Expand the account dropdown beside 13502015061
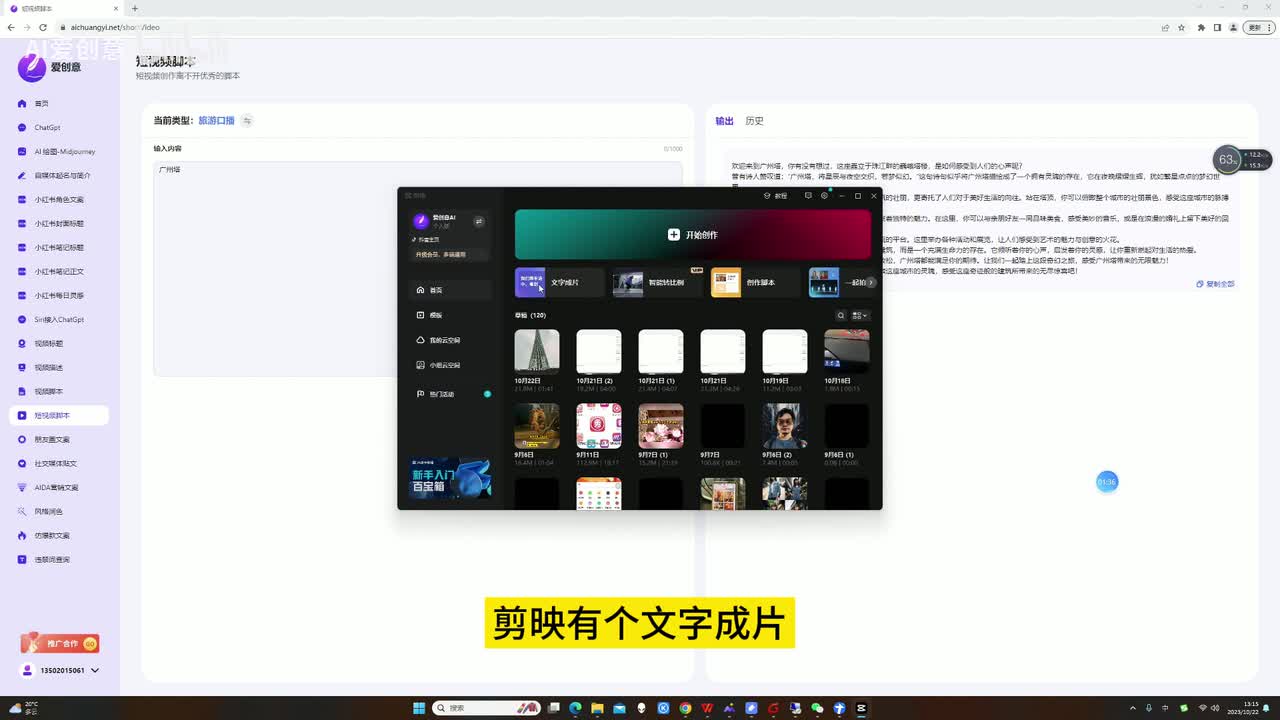 click(x=95, y=670)
